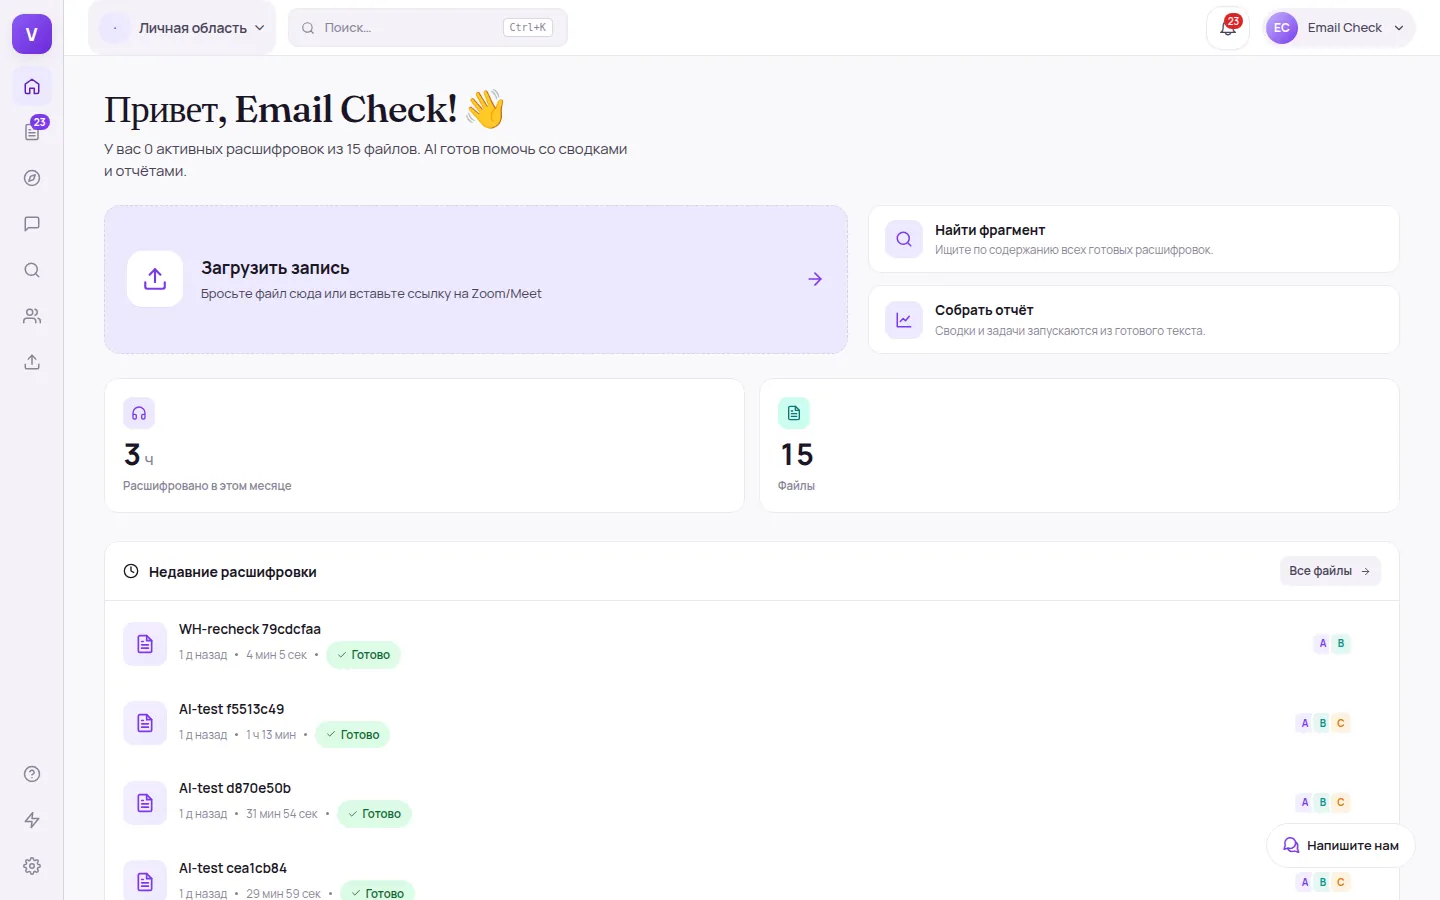Click the '31 мин 54 сек' duration text
This screenshot has height=900, width=1440.
tap(282, 814)
